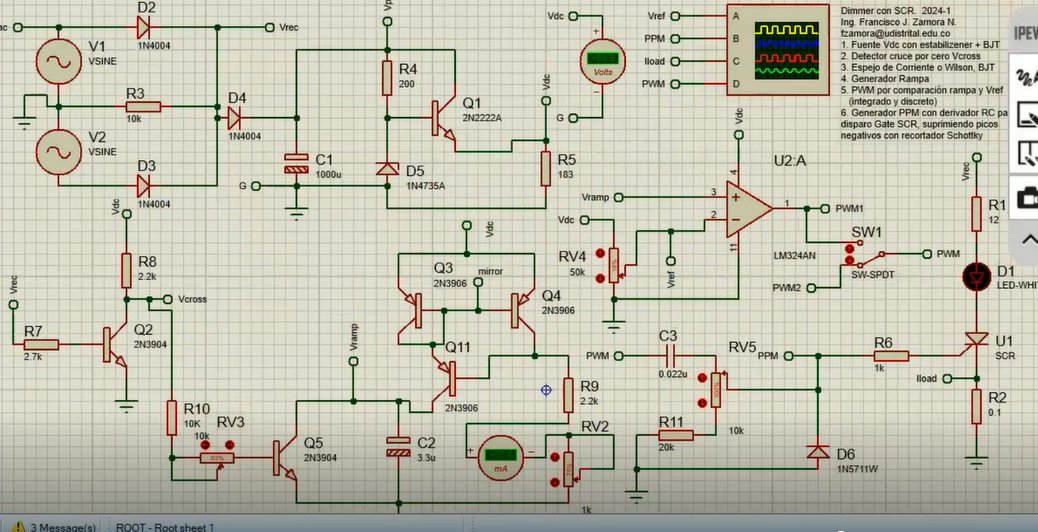
Task: Select the V2 VSINE source symbol
Action: coord(58,152)
